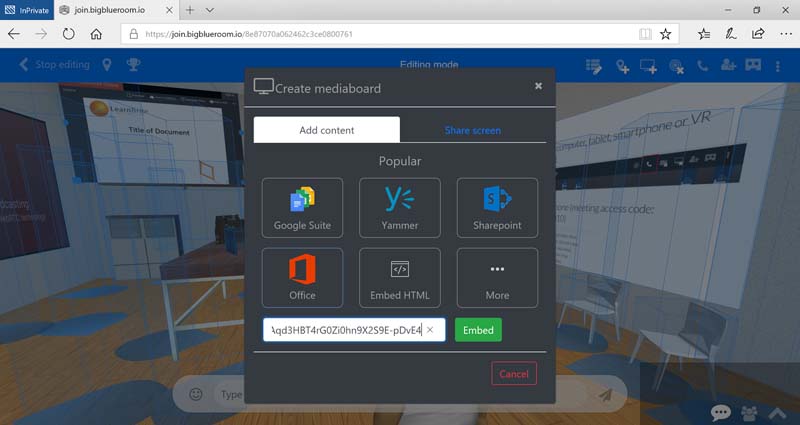Refresh the browser page
800x425 pixels.
pos(68,34)
